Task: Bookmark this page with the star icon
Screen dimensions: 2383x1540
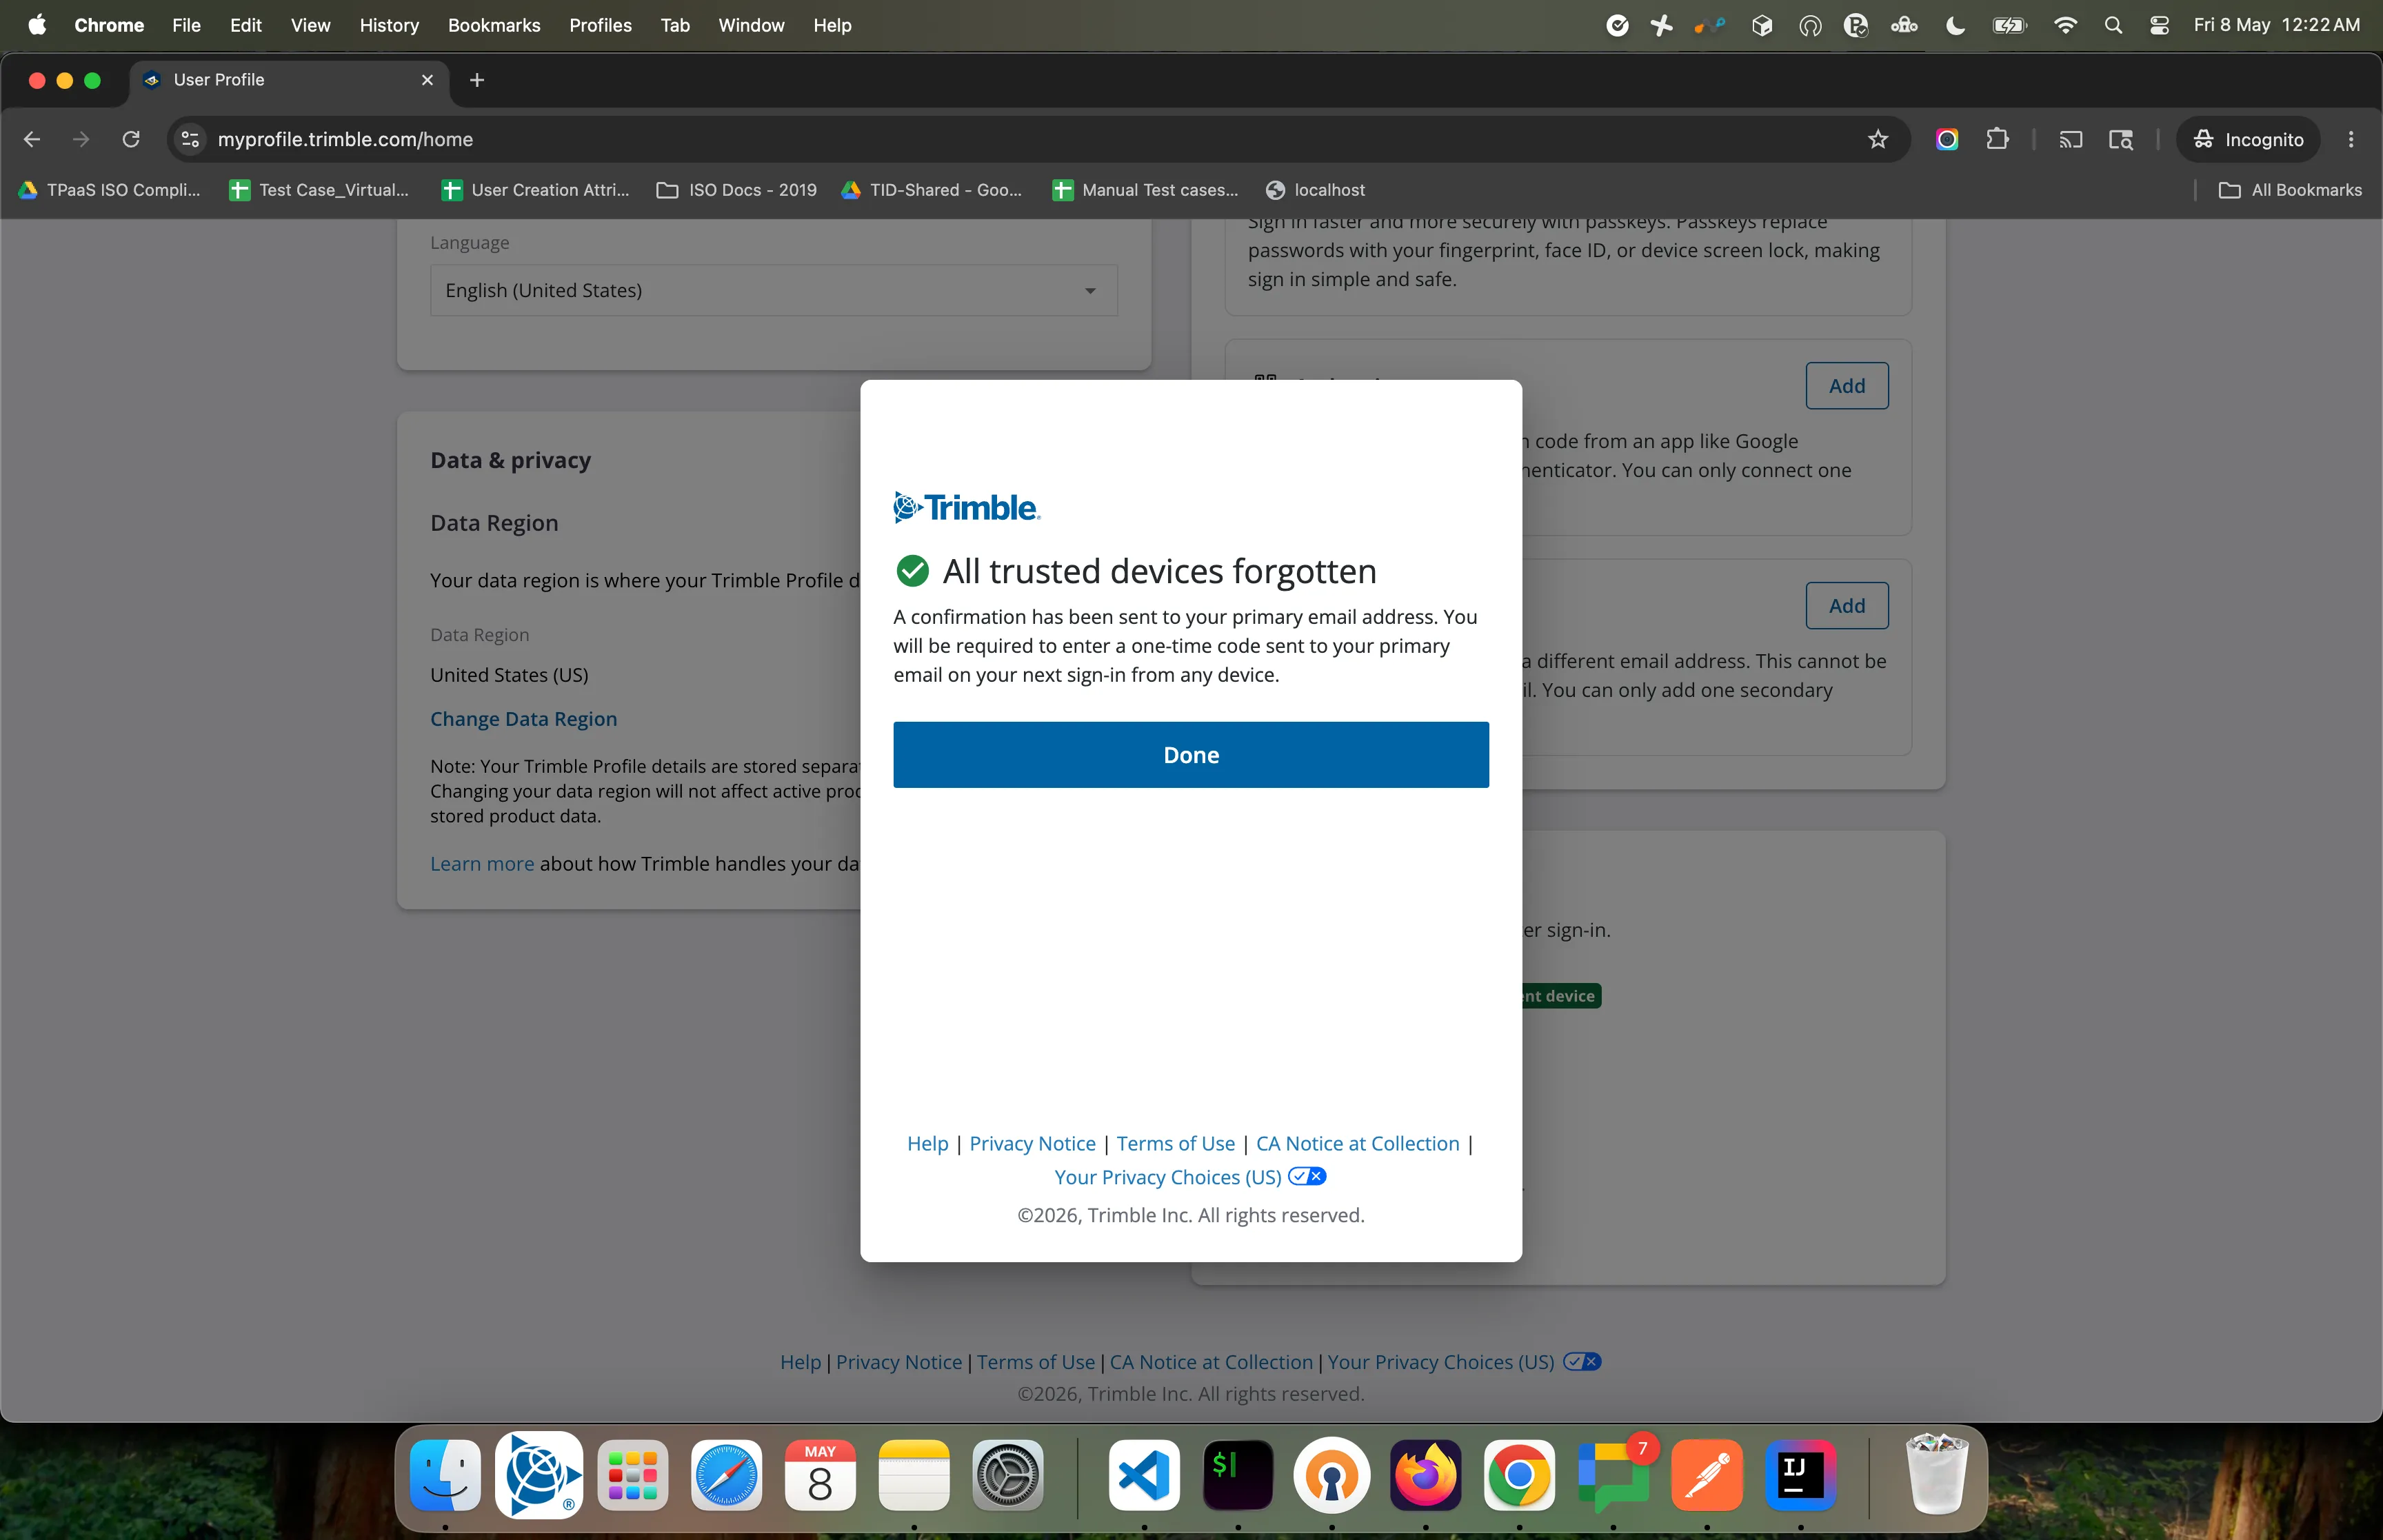Action: 1877,139
